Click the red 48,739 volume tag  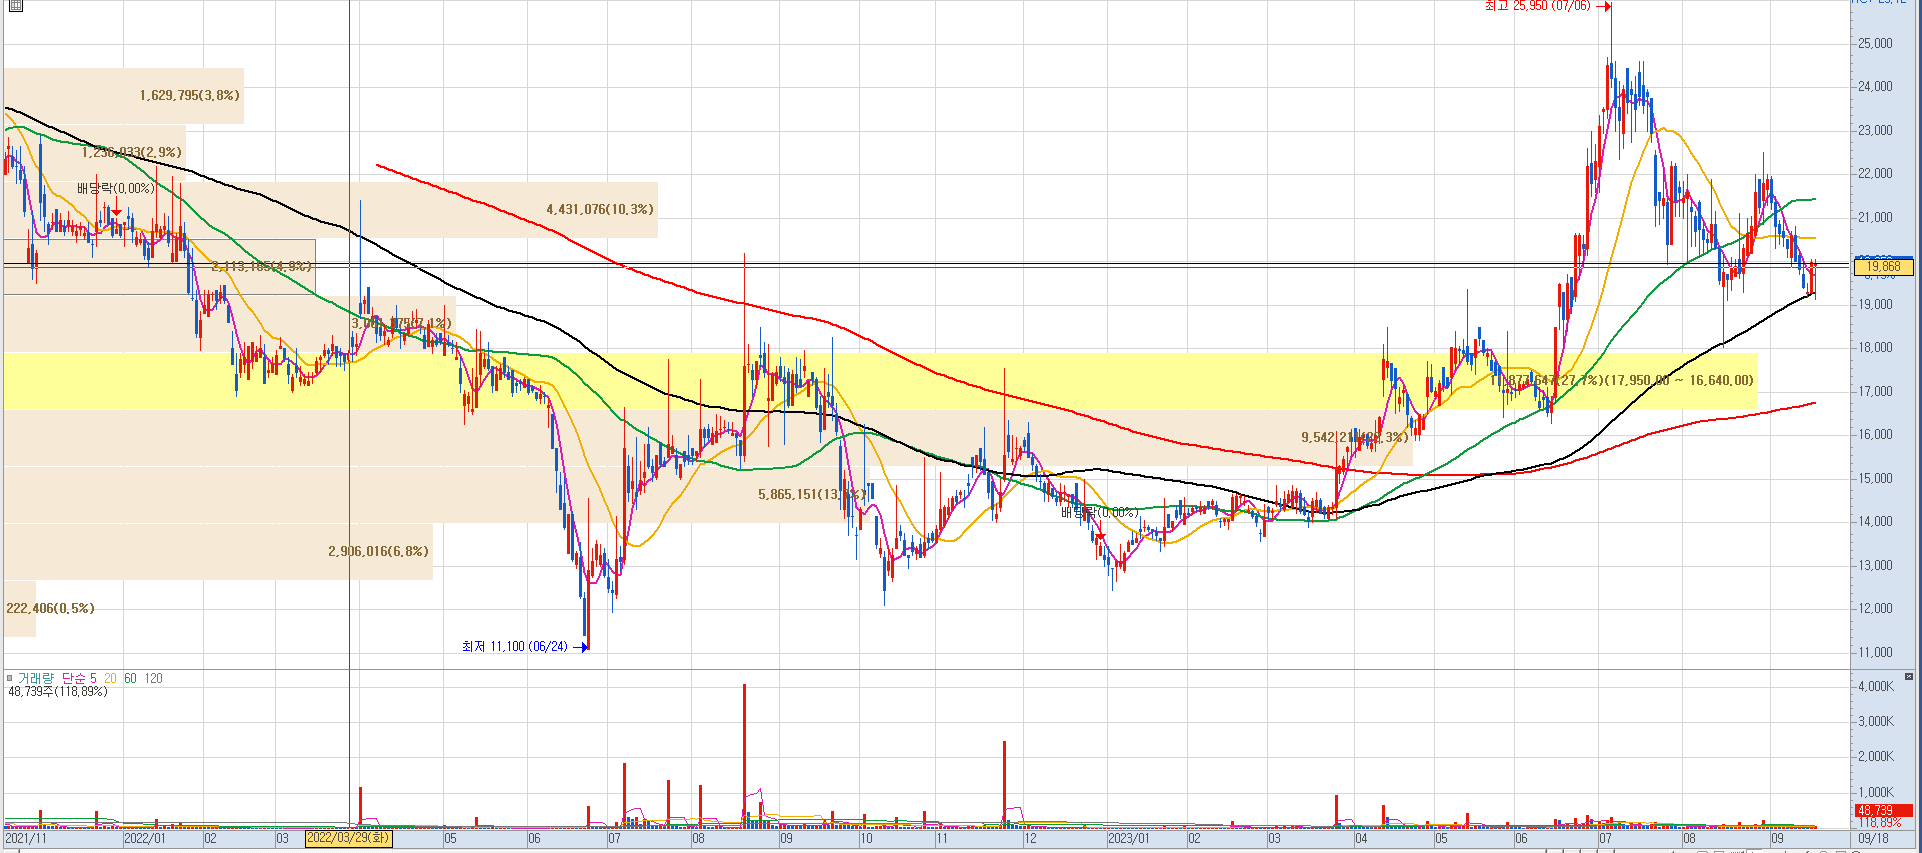pyautogui.click(x=1883, y=811)
